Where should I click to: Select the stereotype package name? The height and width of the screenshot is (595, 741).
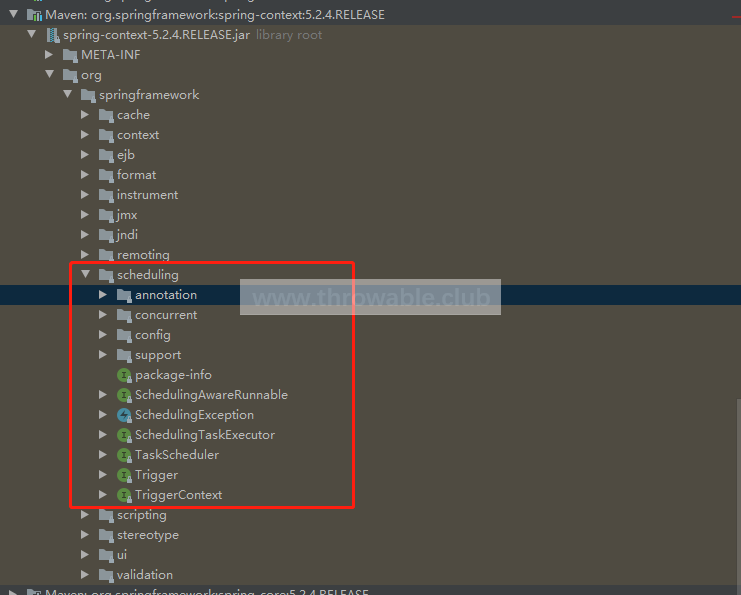tap(148, 535)
